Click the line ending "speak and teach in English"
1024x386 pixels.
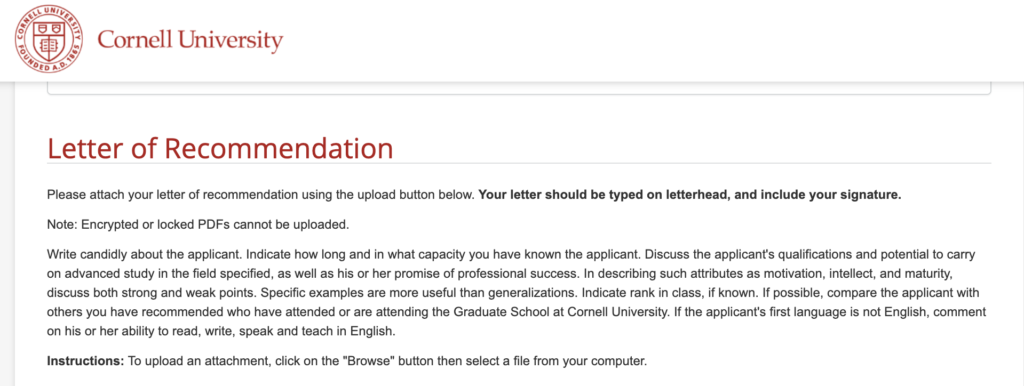click(221, 330)
